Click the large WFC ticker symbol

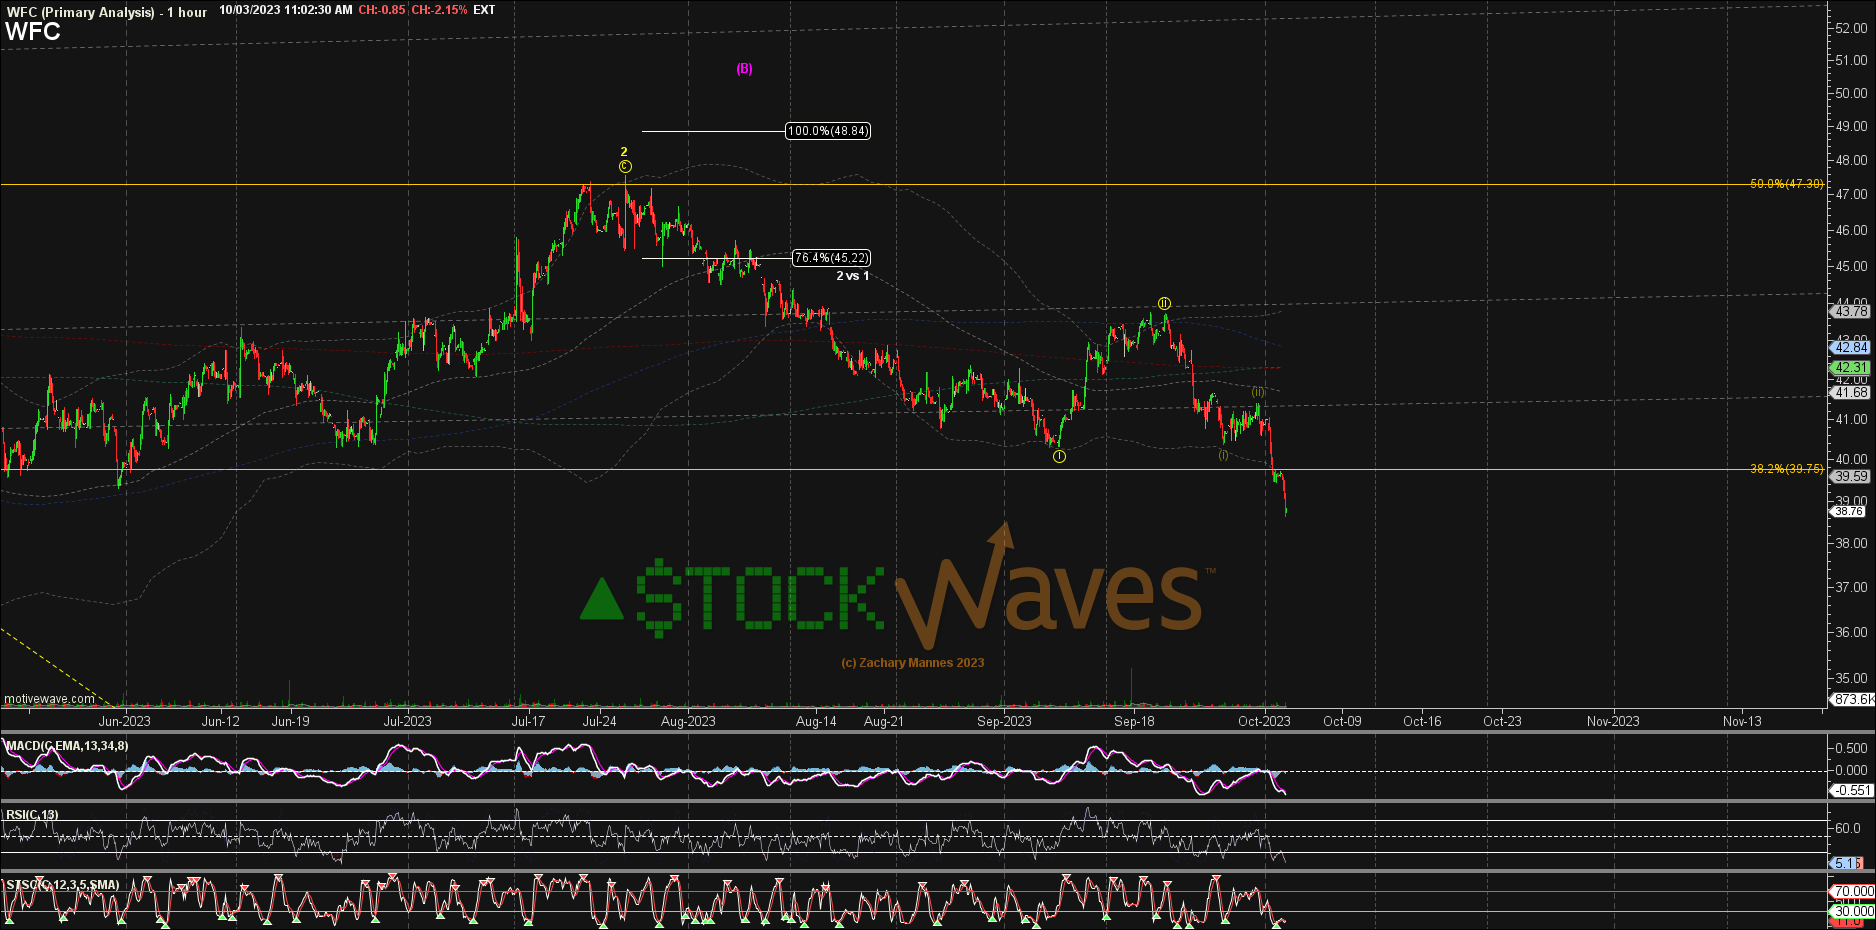(x=33, y=31)
